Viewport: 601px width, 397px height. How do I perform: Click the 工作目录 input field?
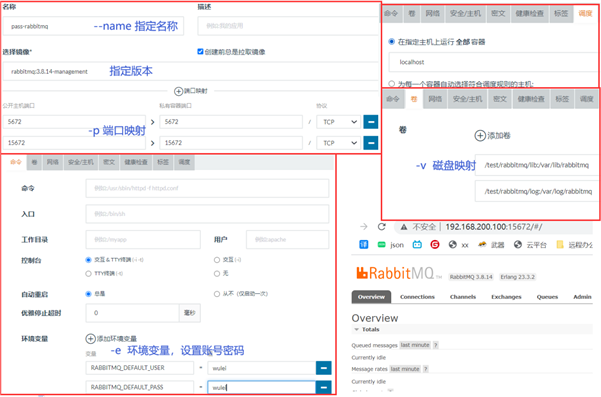pos(143,240)
